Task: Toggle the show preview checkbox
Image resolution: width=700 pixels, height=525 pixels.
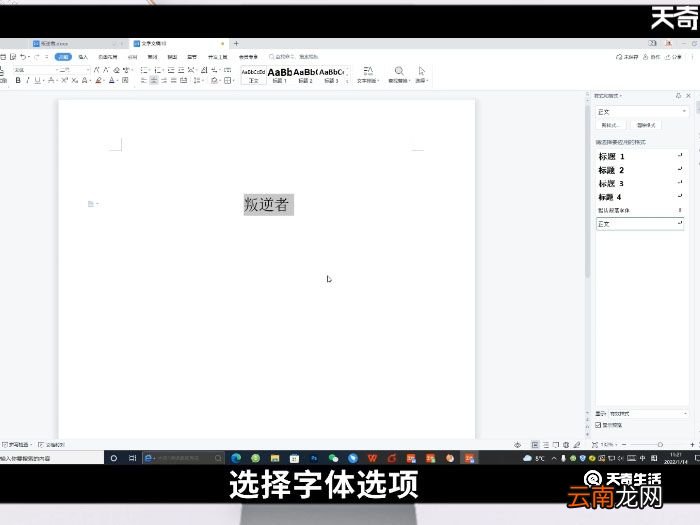Action: (x=598, y=425)
